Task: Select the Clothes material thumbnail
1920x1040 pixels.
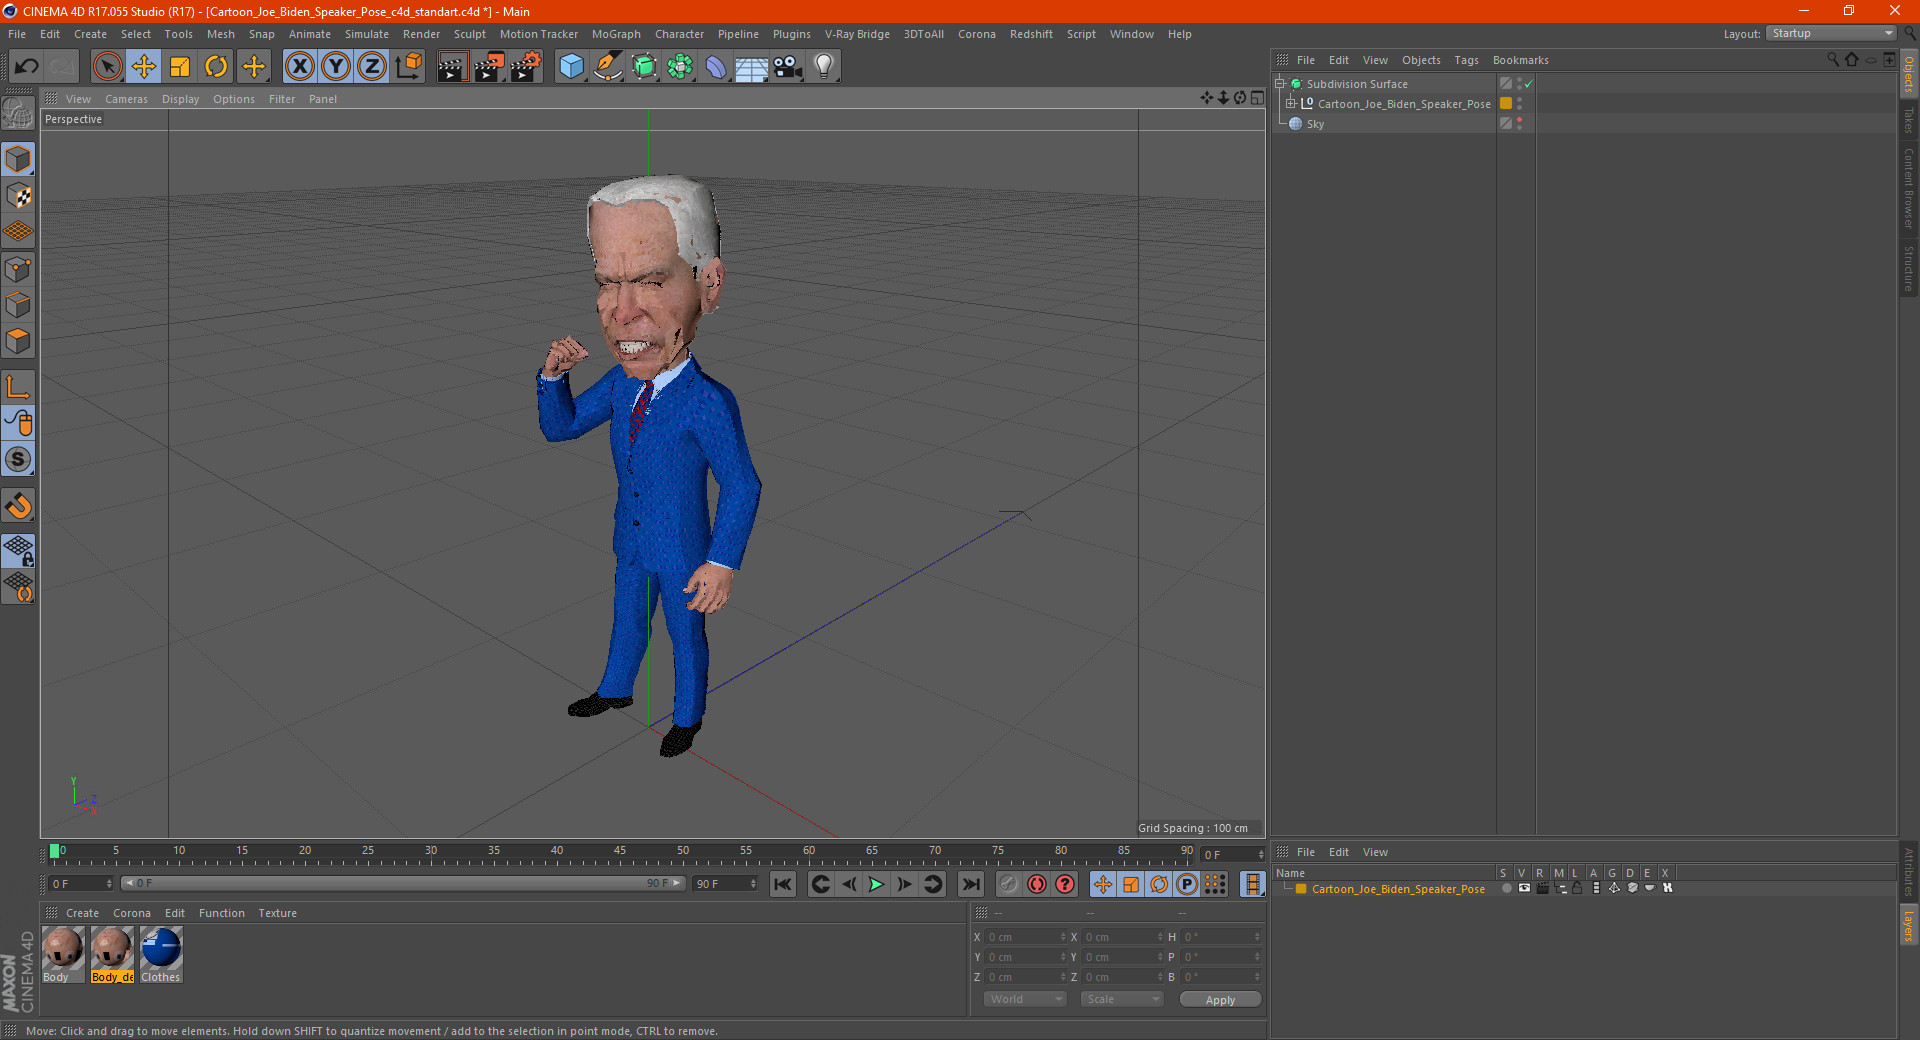Action: click(161, 954)
